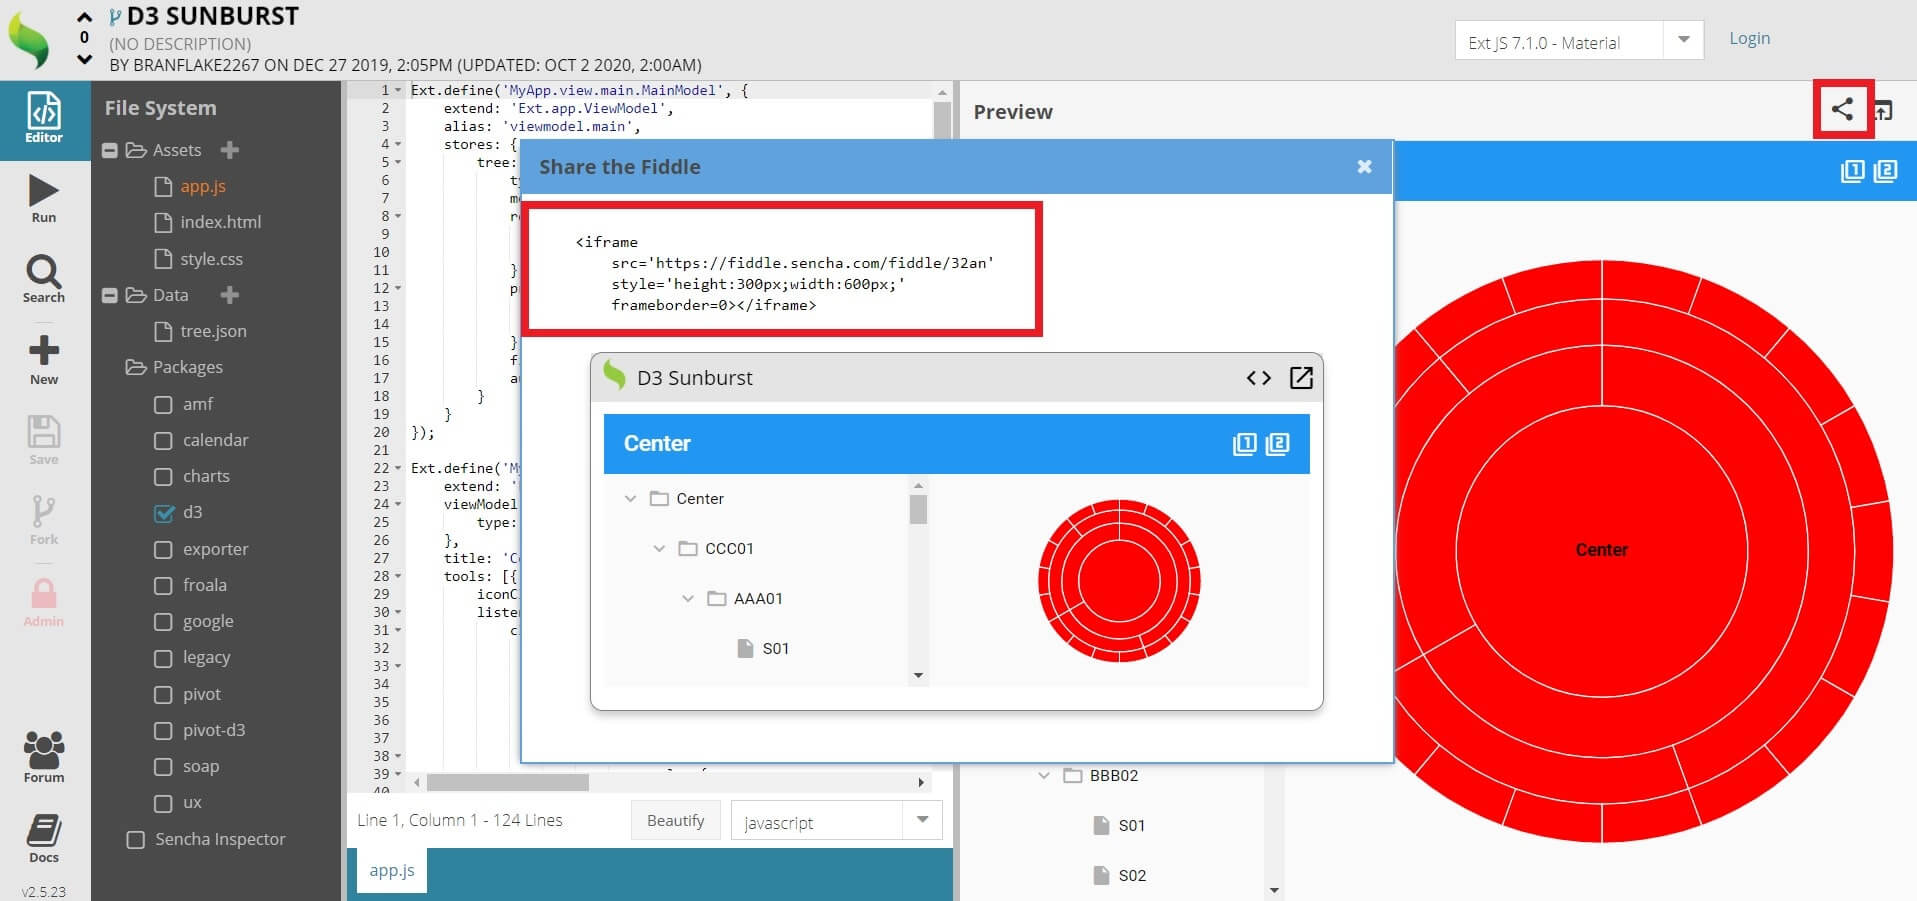The width and height of the screenshot is (1917, 901).
Task: Add a new file to Data folder
Action: point(230,295)
